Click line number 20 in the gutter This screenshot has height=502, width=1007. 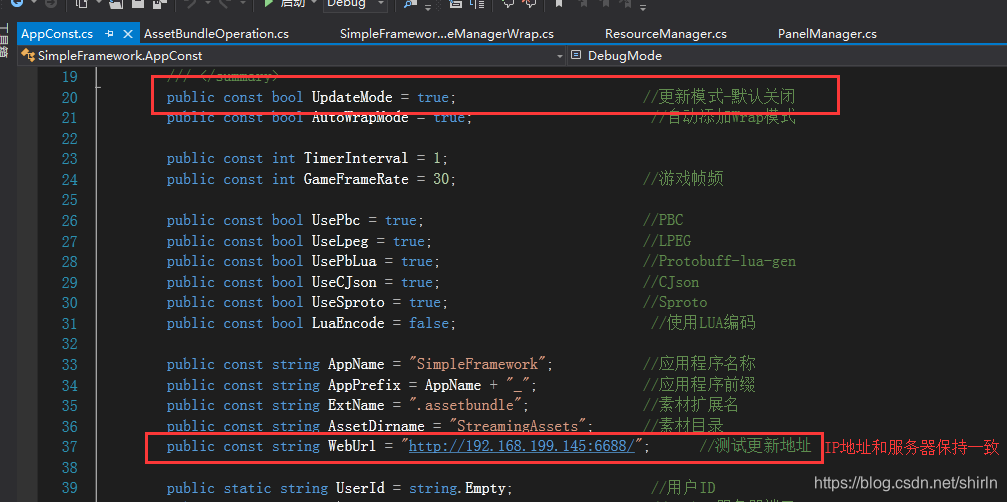(x=69, y=98)
